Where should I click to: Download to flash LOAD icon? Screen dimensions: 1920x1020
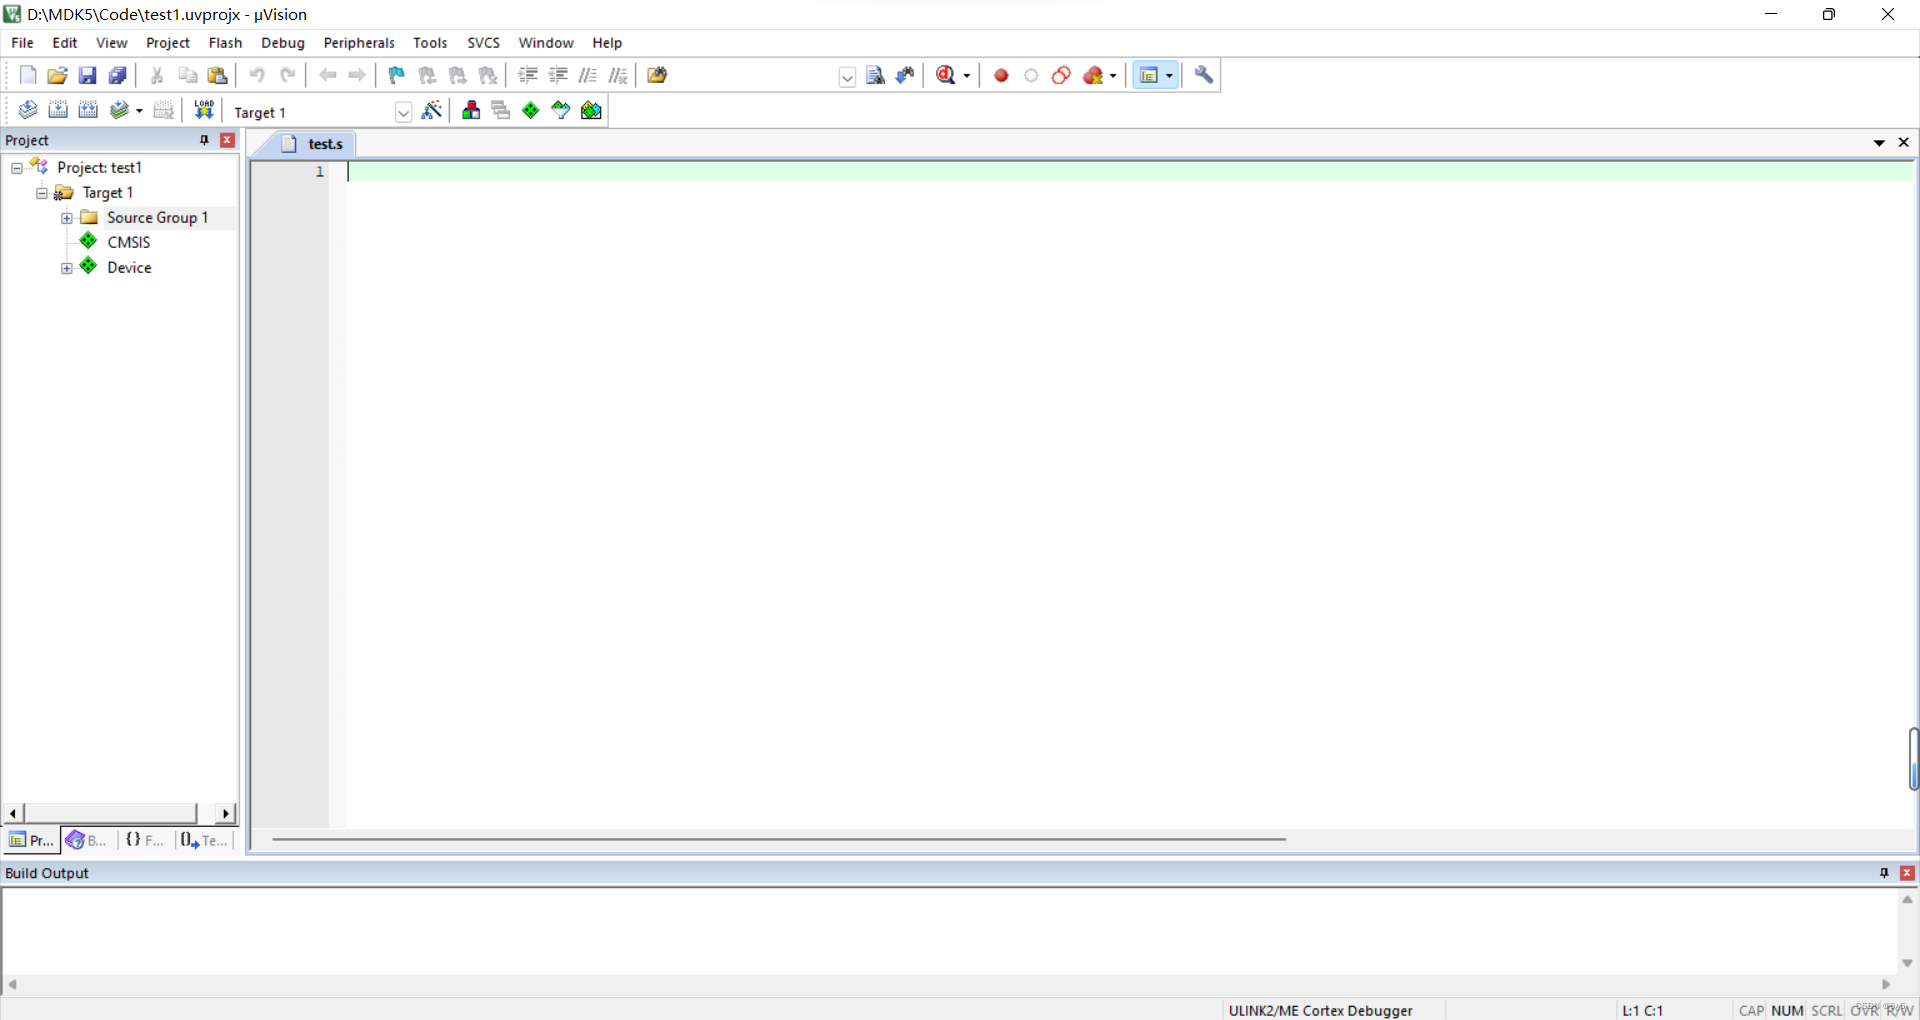tap(204, 110)
